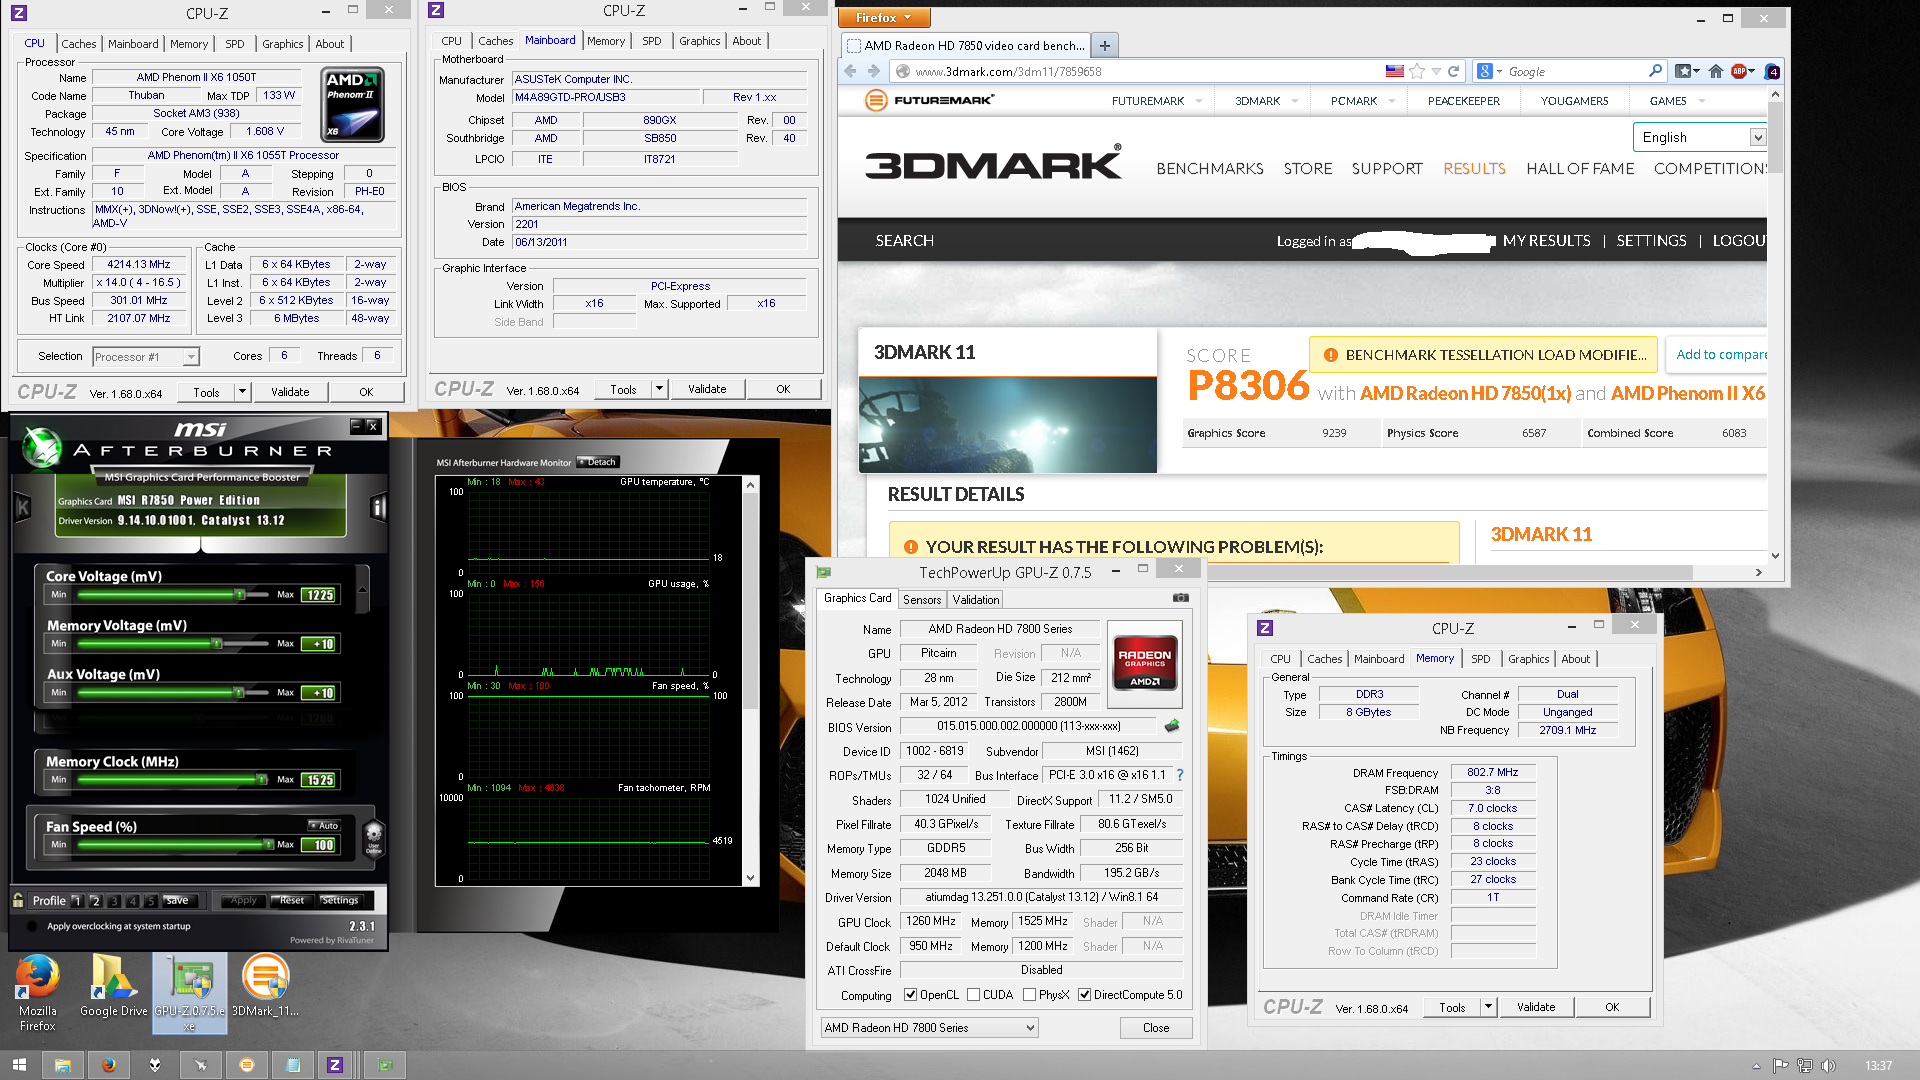Screen dimensions: 1920x1080
Task: Switch to Validation tab in GPU-Z
Action: tap(975, 600)
